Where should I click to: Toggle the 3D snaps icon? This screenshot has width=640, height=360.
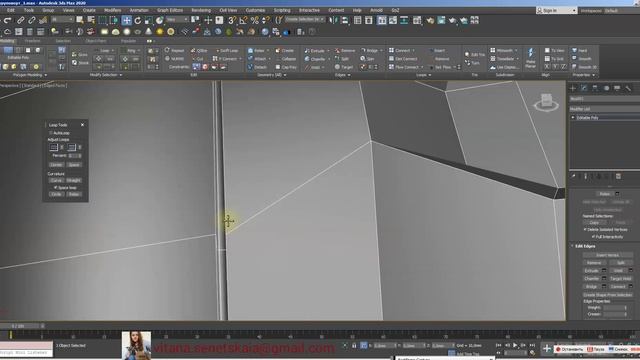pos(232,20)
